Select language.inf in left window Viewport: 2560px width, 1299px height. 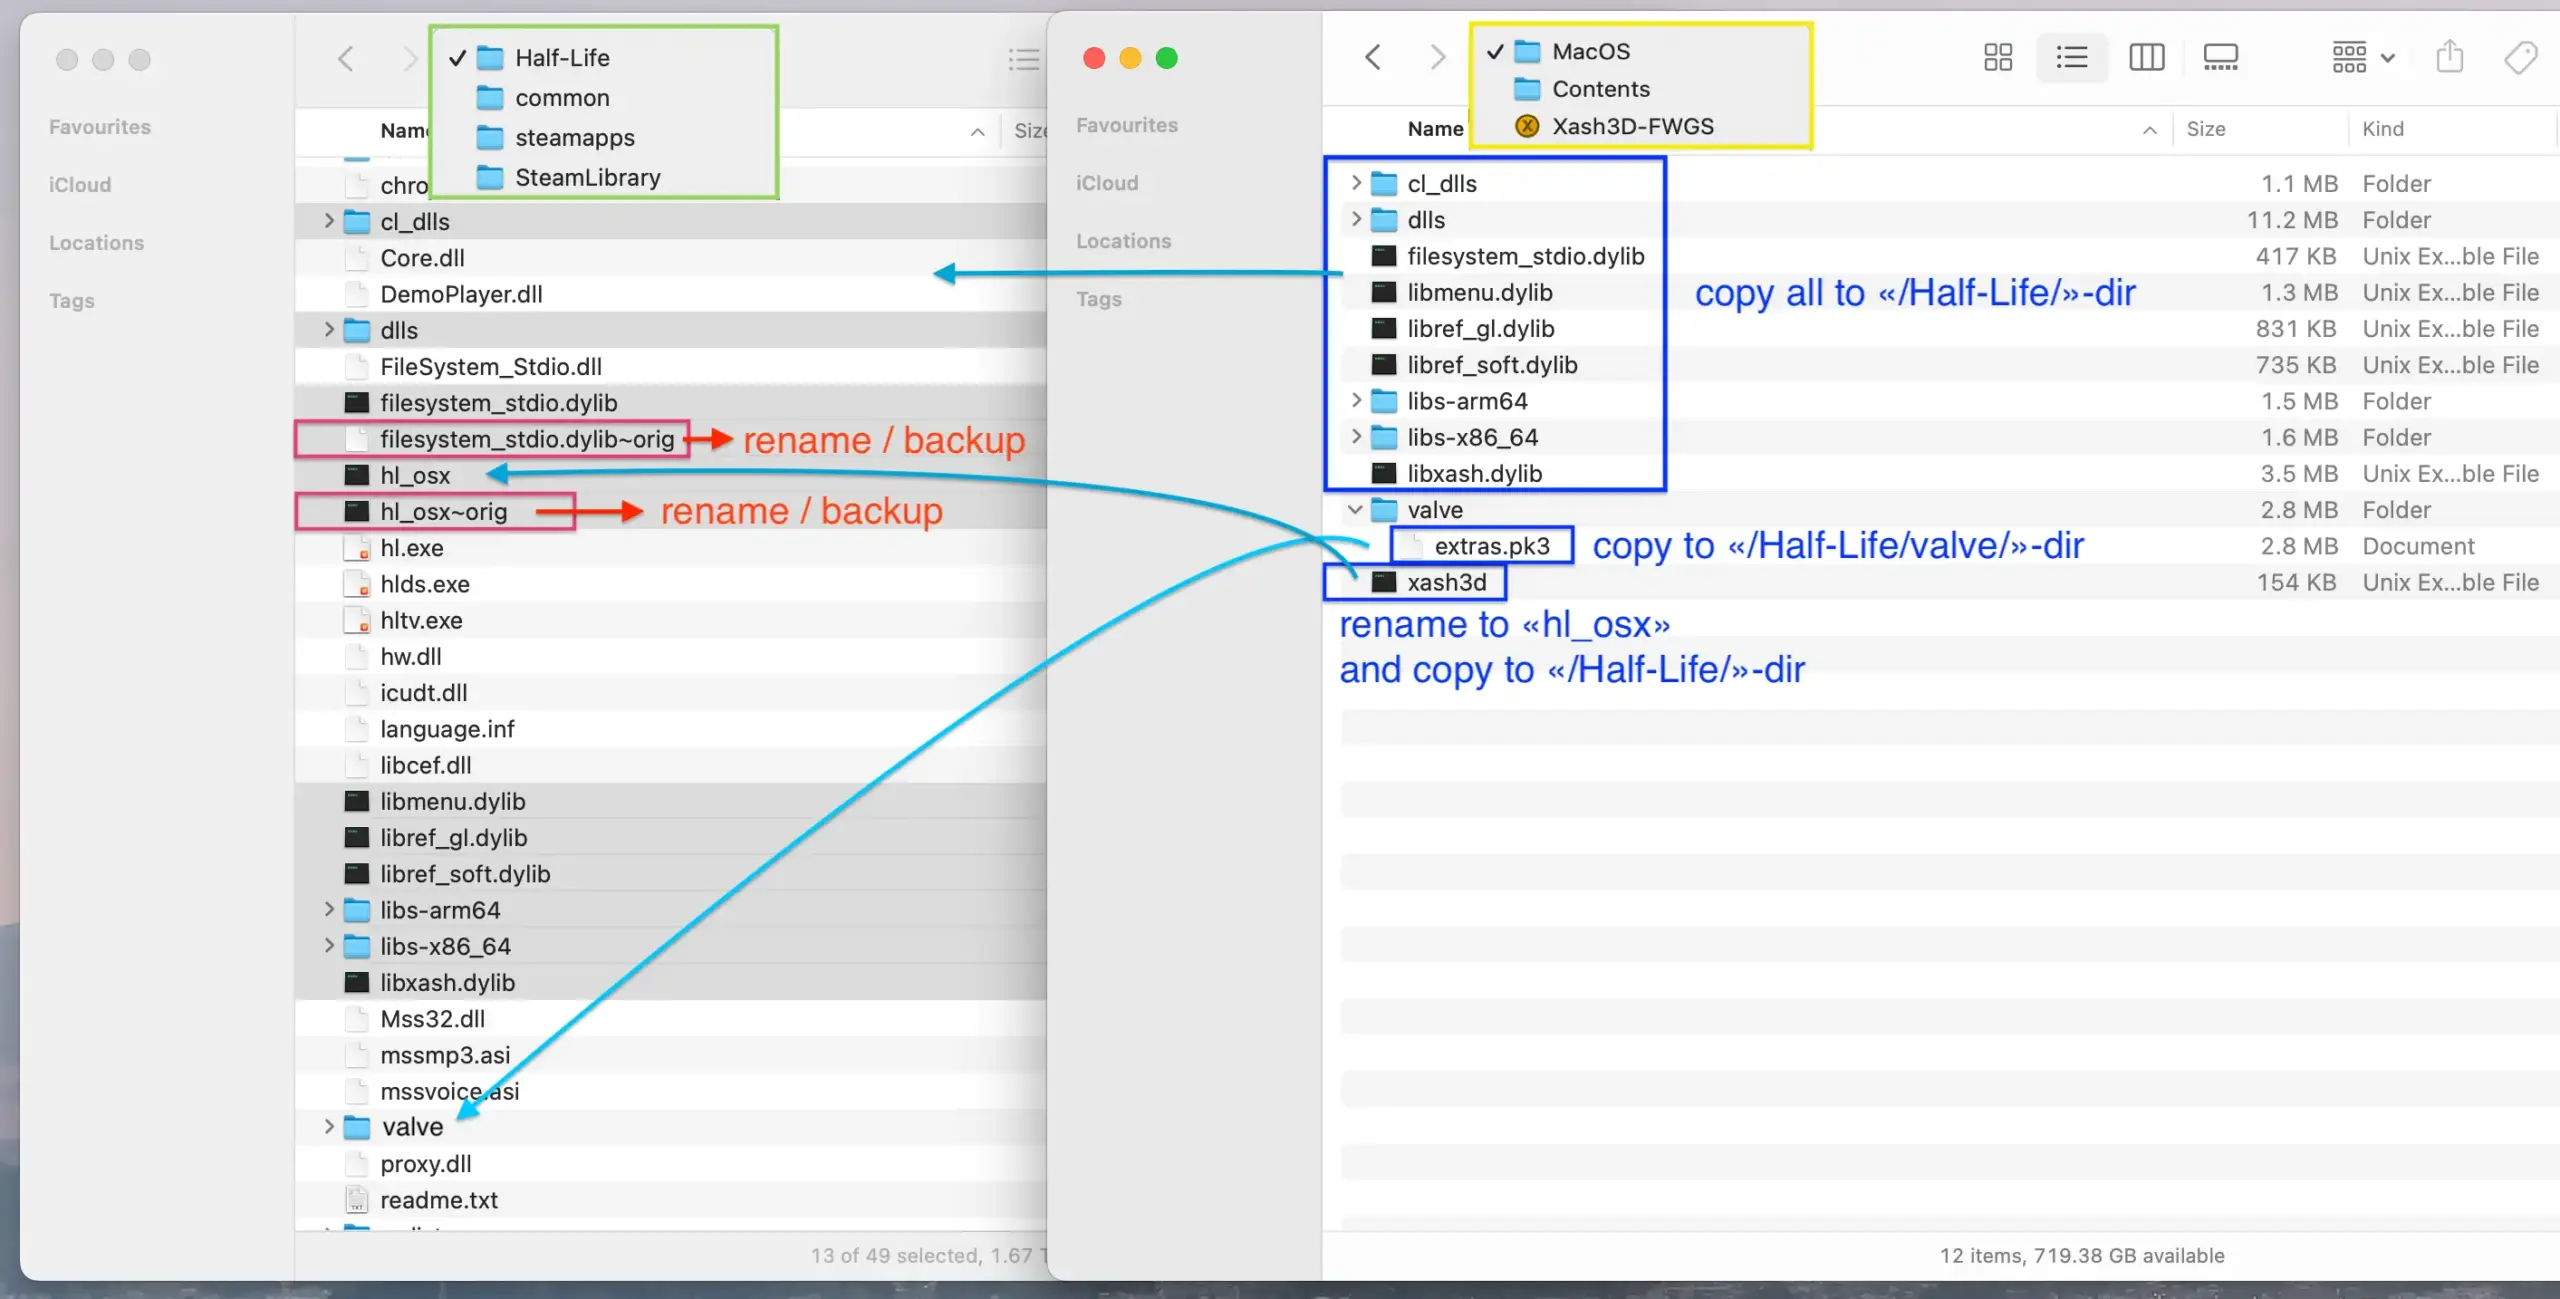point(447,729)
